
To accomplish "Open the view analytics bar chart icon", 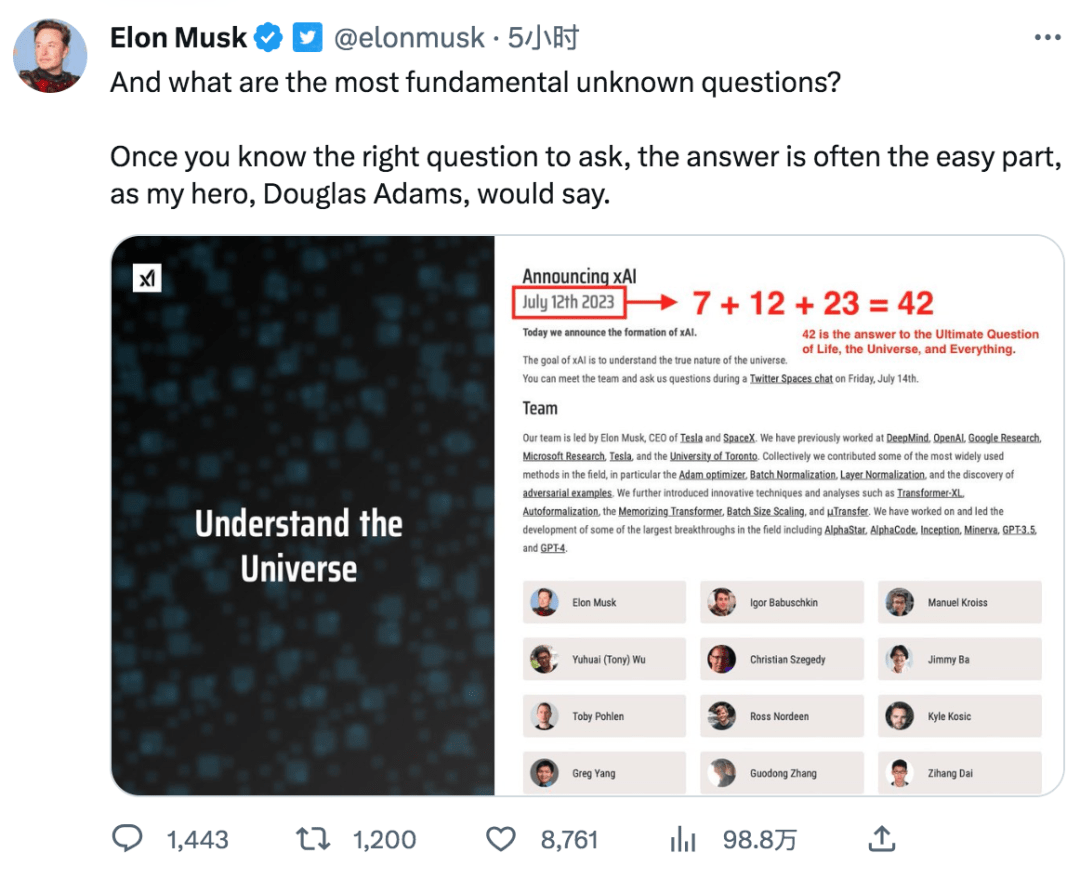I will point(683,838).
